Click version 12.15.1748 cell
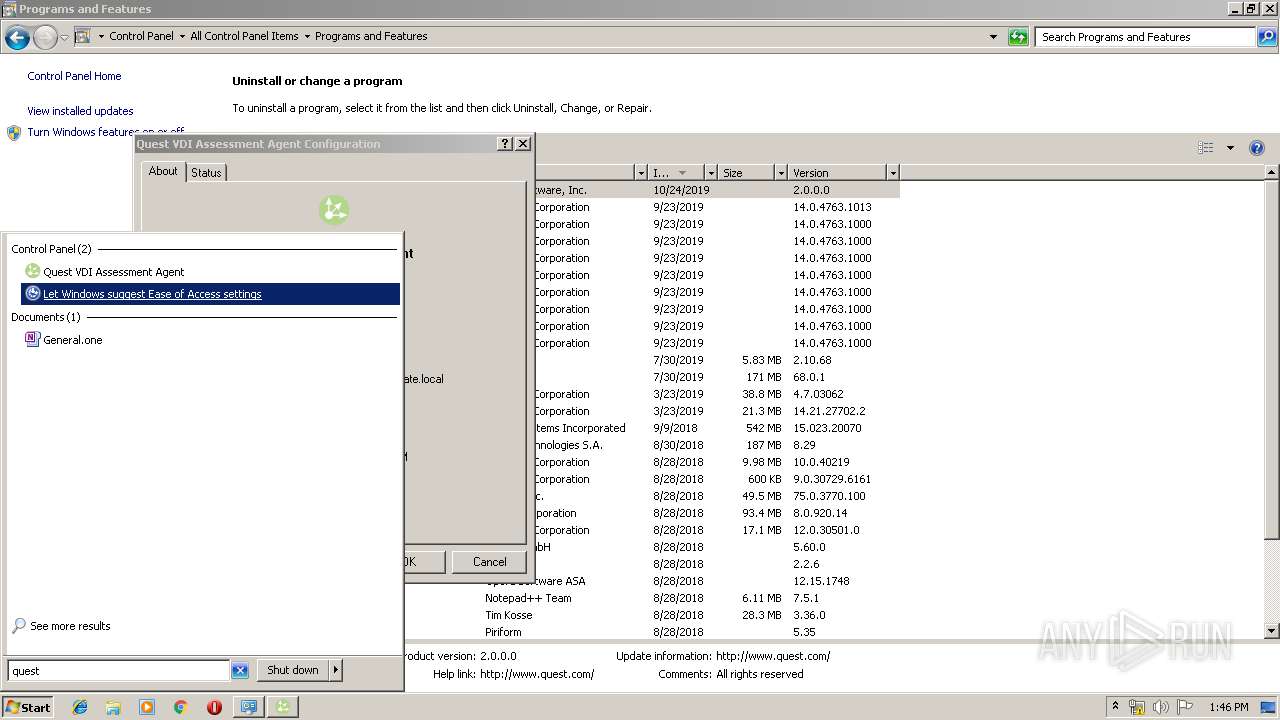This screenshot has height=720, width=1280. tap(820, 581)
